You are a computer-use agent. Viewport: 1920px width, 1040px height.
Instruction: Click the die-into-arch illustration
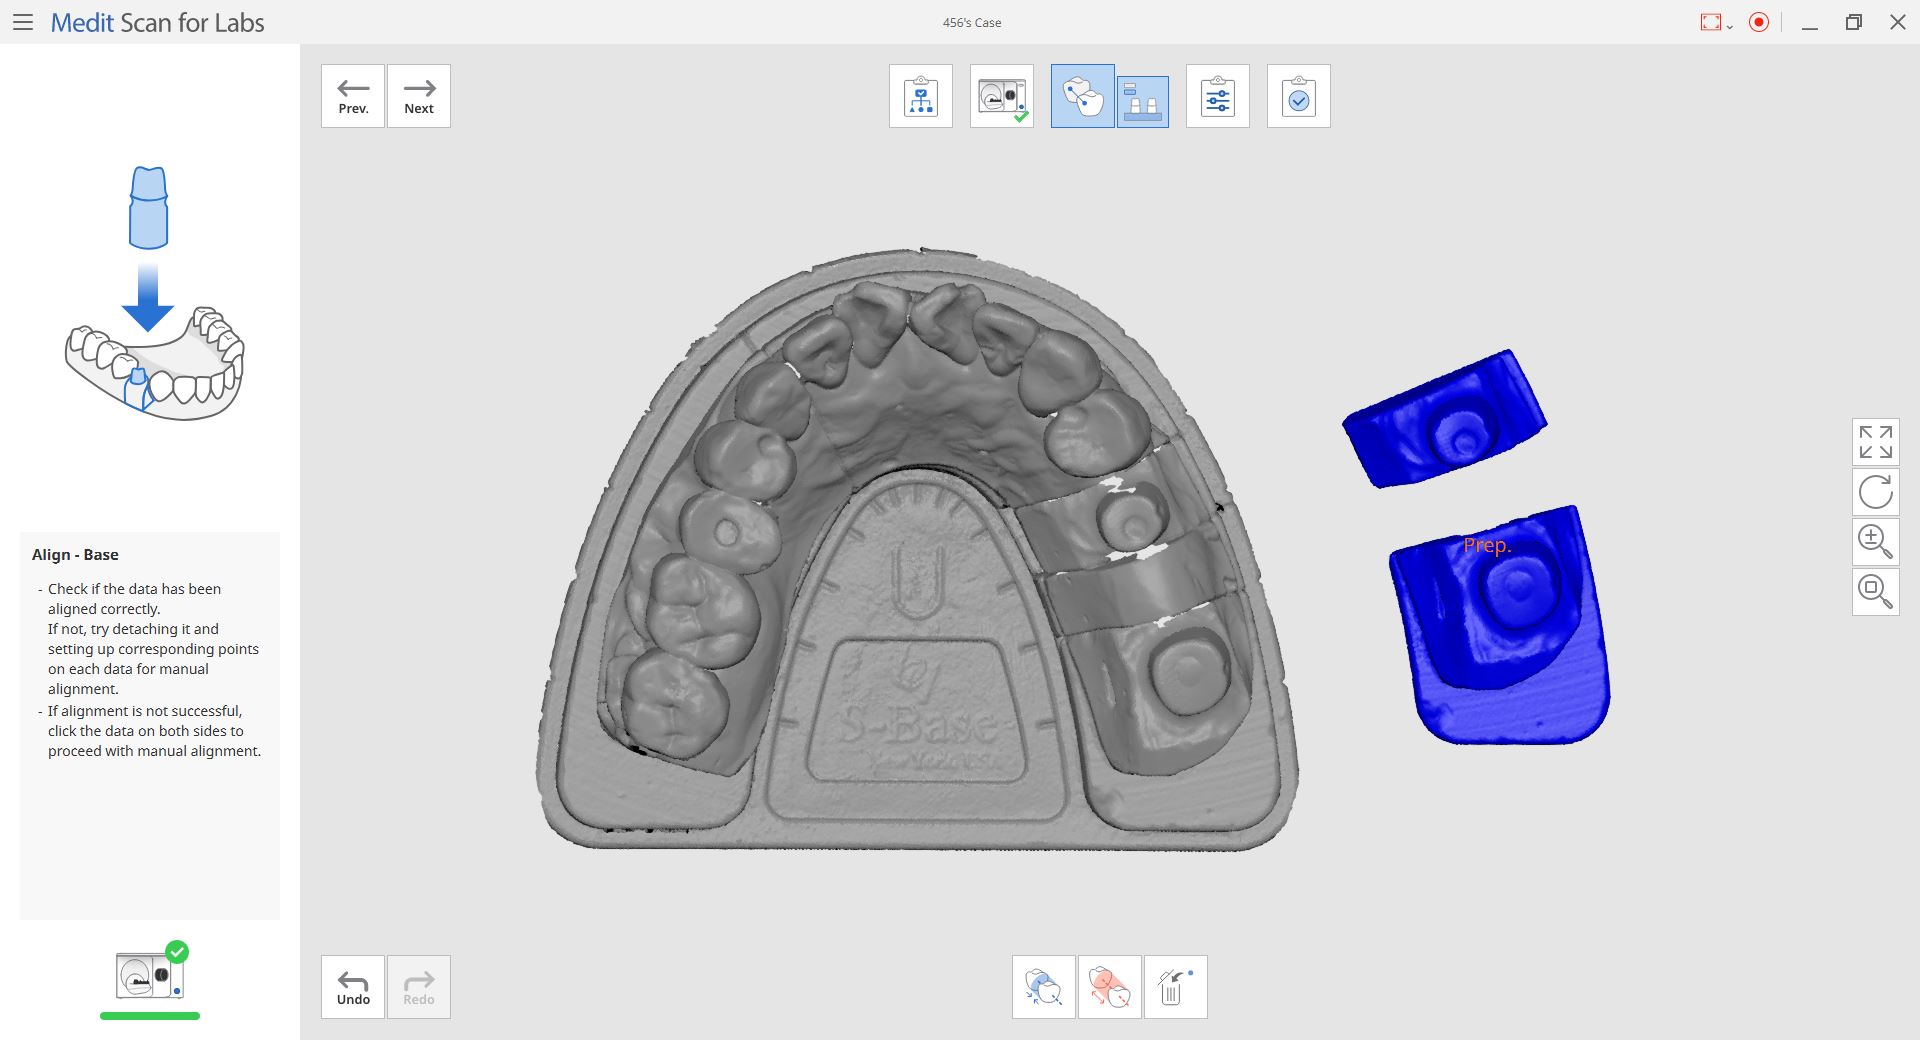[x=155, y=293]
